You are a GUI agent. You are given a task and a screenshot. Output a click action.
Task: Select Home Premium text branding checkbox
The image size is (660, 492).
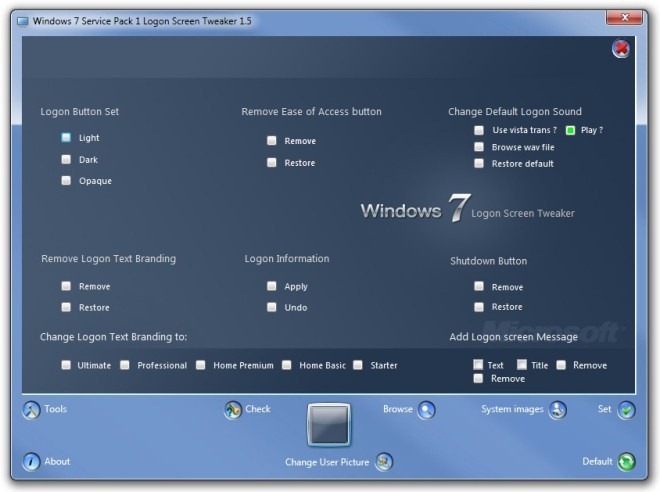[x=201, y=365]
